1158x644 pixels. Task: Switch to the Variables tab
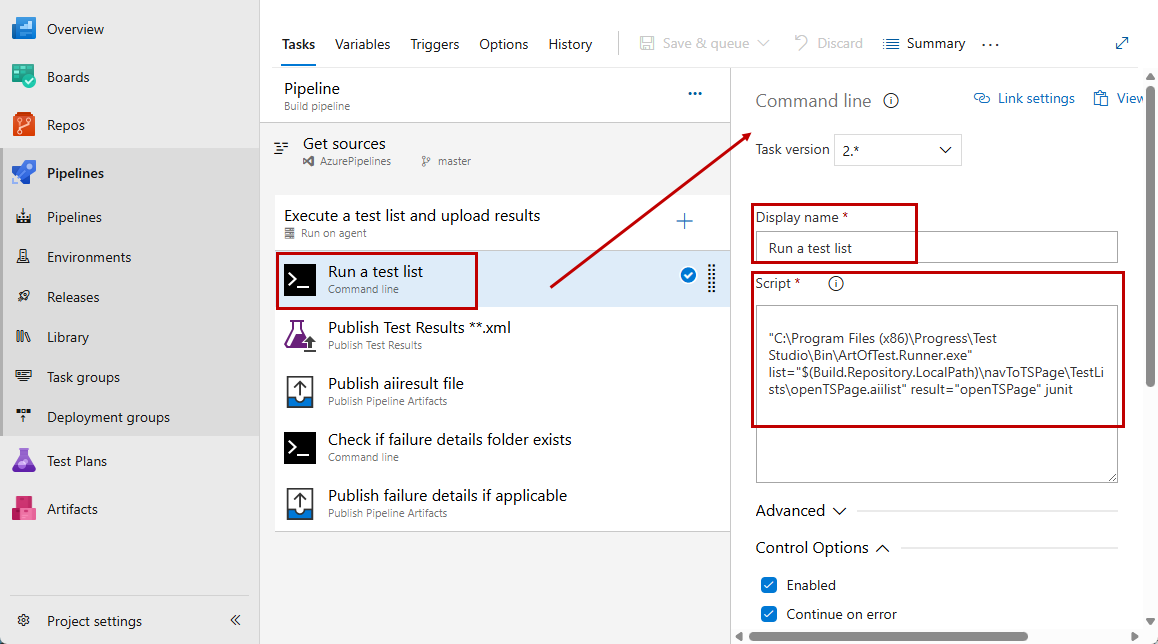[362, 44]
